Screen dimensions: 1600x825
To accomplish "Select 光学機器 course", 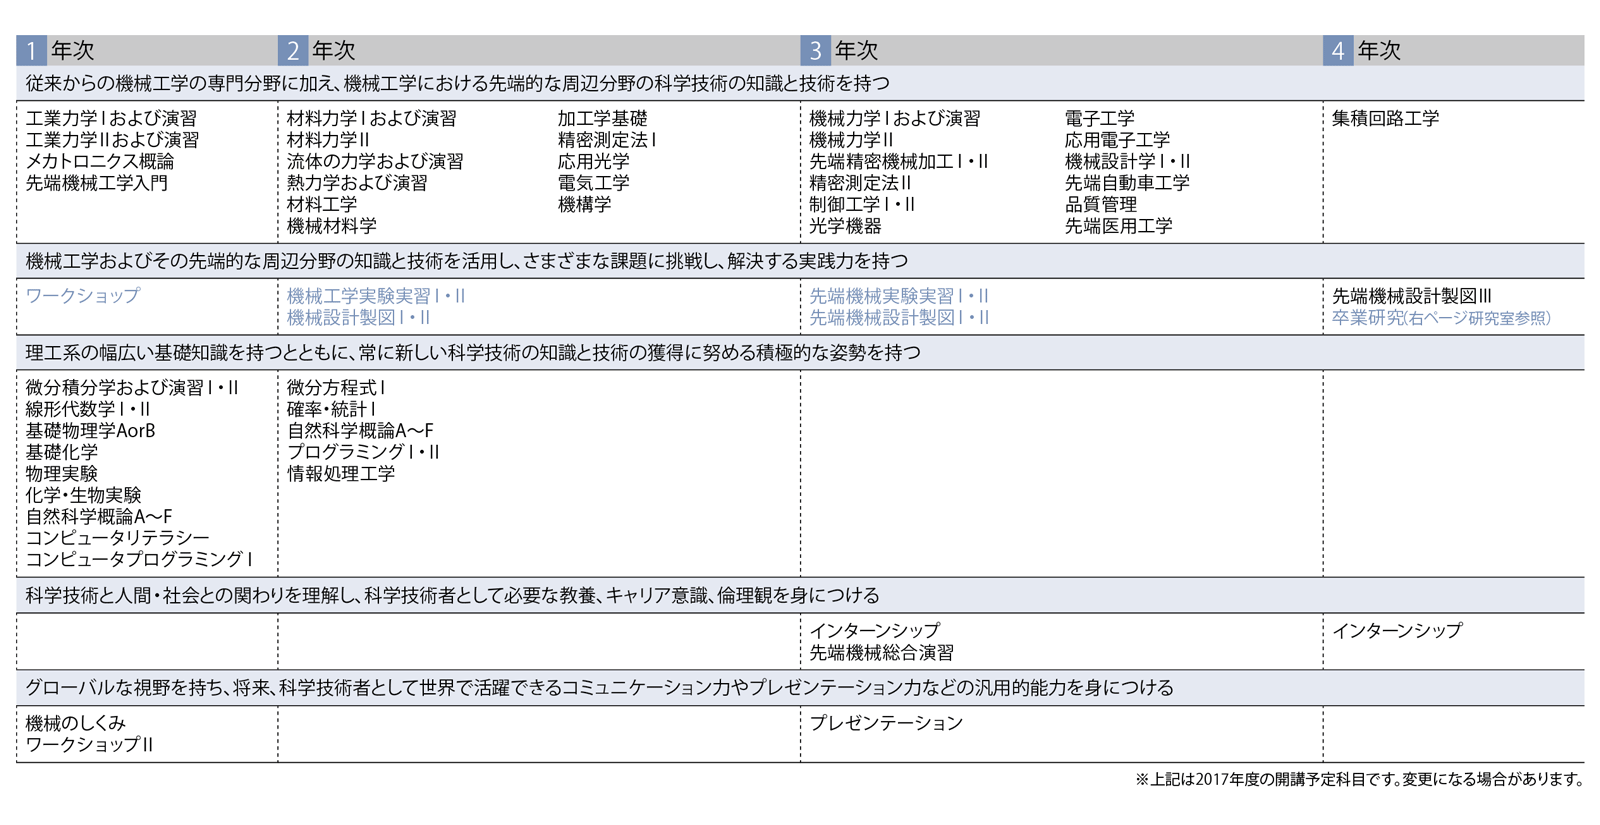I will pos(845,226).
